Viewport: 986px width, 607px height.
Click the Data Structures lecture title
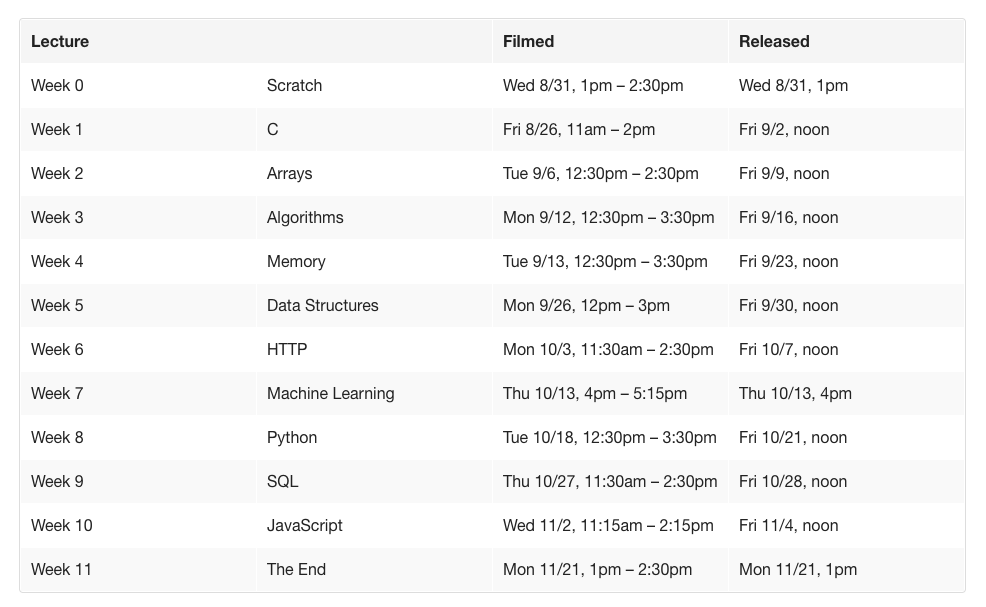[322, 305]
